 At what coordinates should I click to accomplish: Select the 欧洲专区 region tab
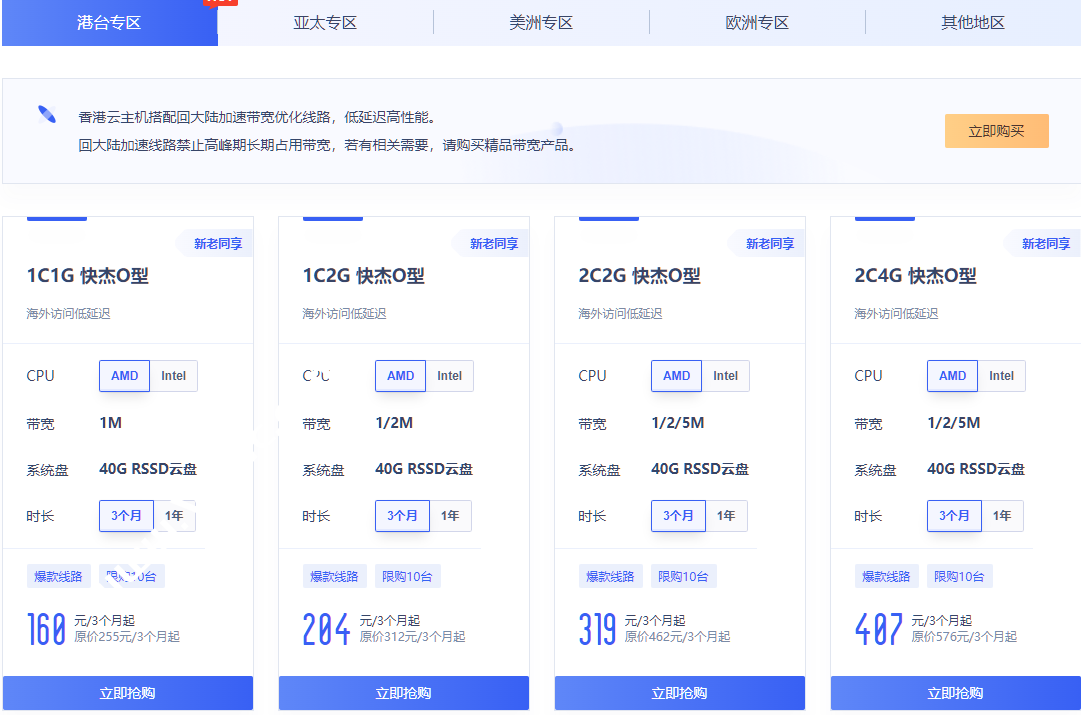[x=757, y=22]
